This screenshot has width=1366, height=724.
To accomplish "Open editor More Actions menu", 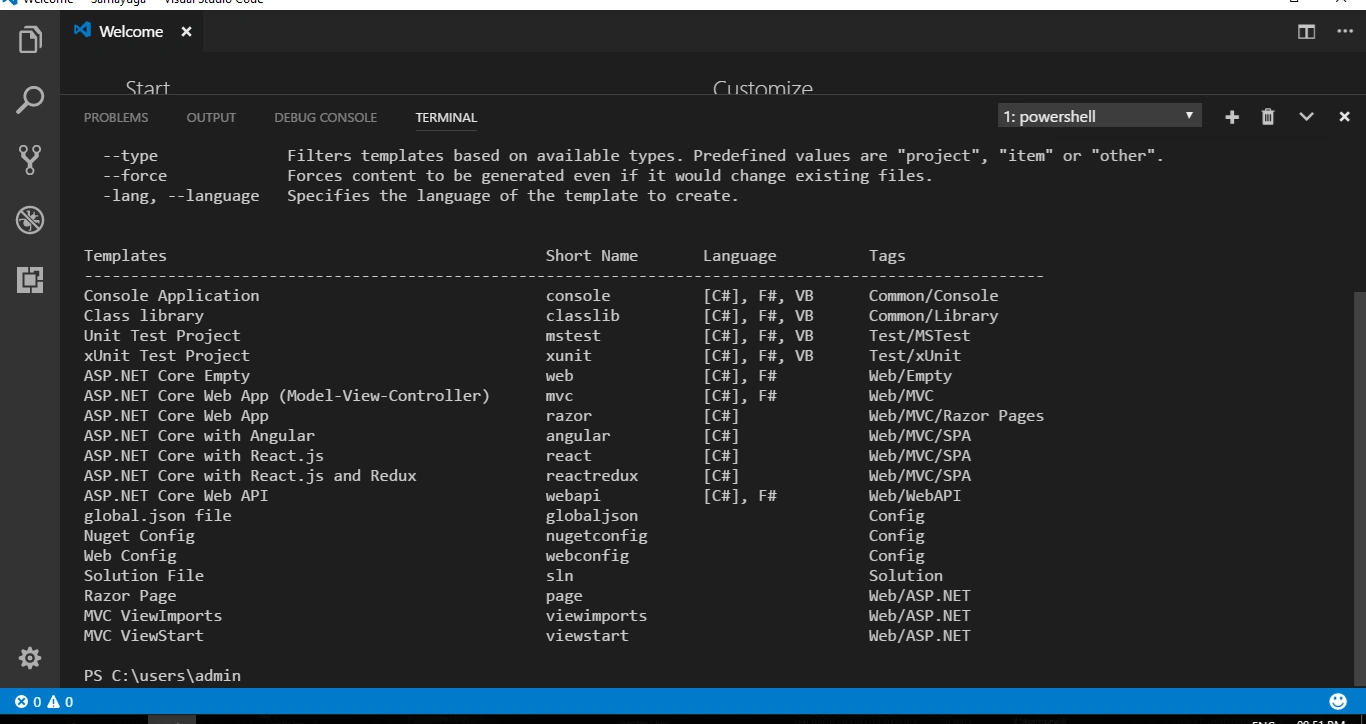I will pos(1345,32).
